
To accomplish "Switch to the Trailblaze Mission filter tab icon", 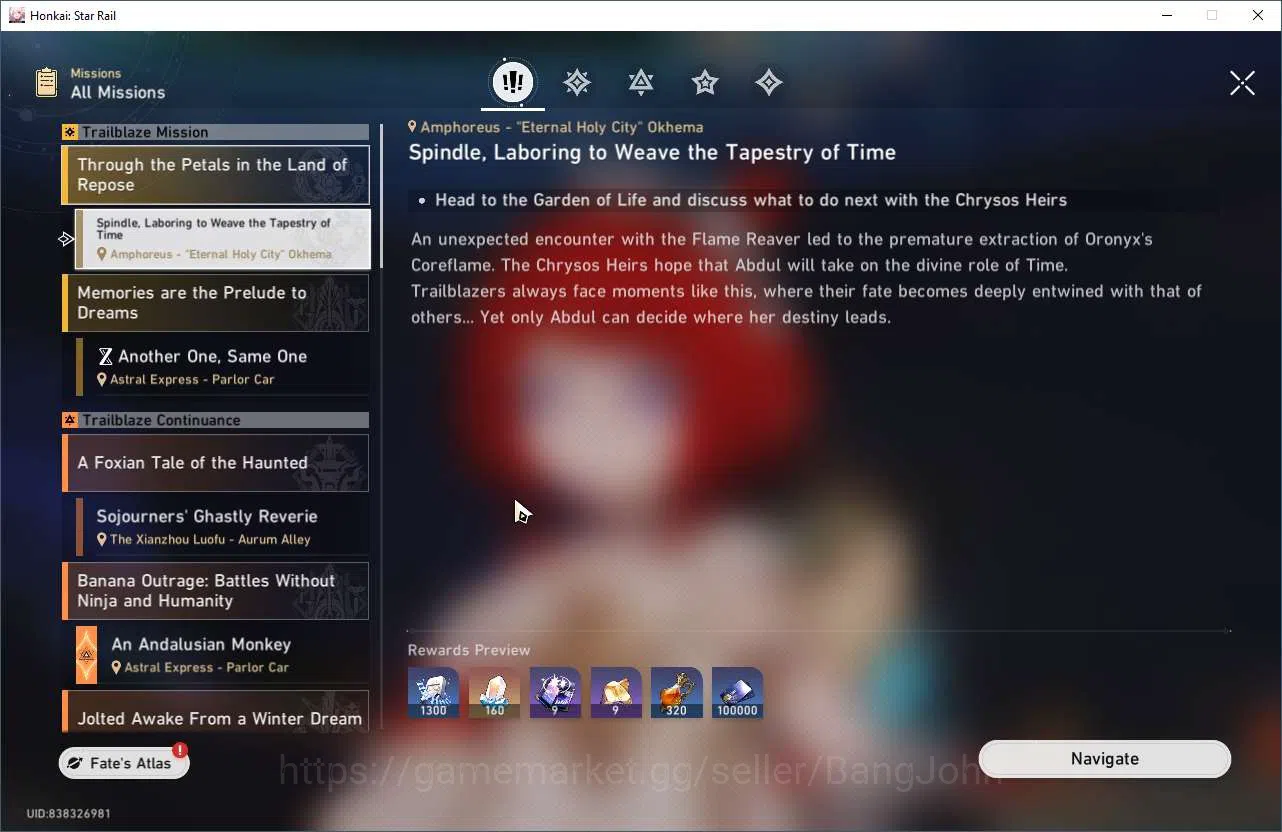I will tap(577, 82).
